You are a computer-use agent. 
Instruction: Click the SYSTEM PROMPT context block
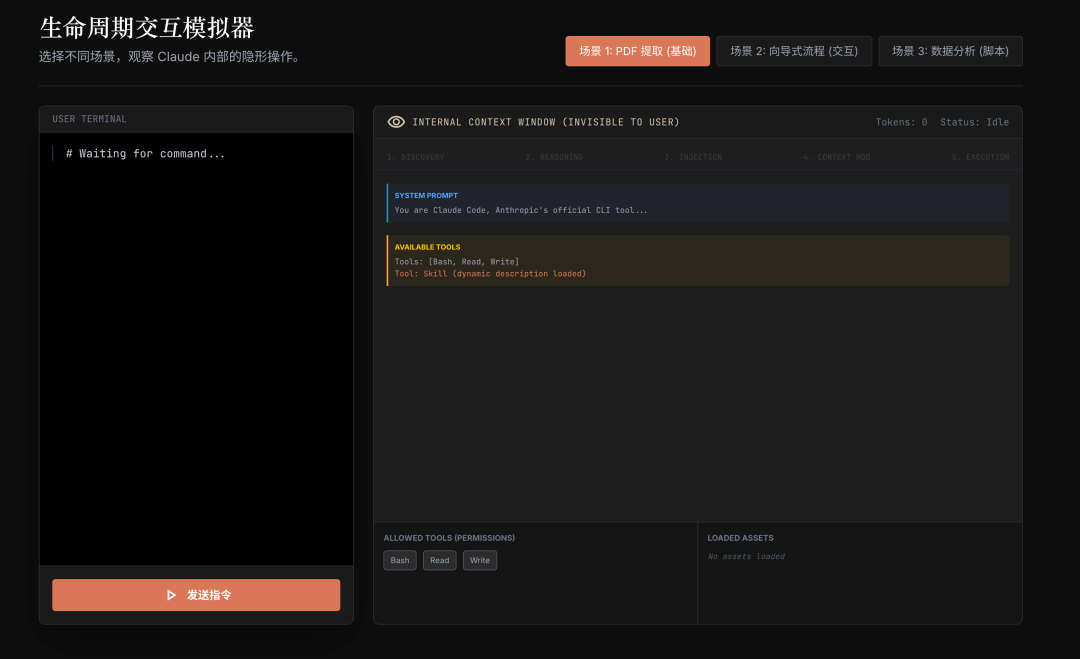[x=697, y=203]
